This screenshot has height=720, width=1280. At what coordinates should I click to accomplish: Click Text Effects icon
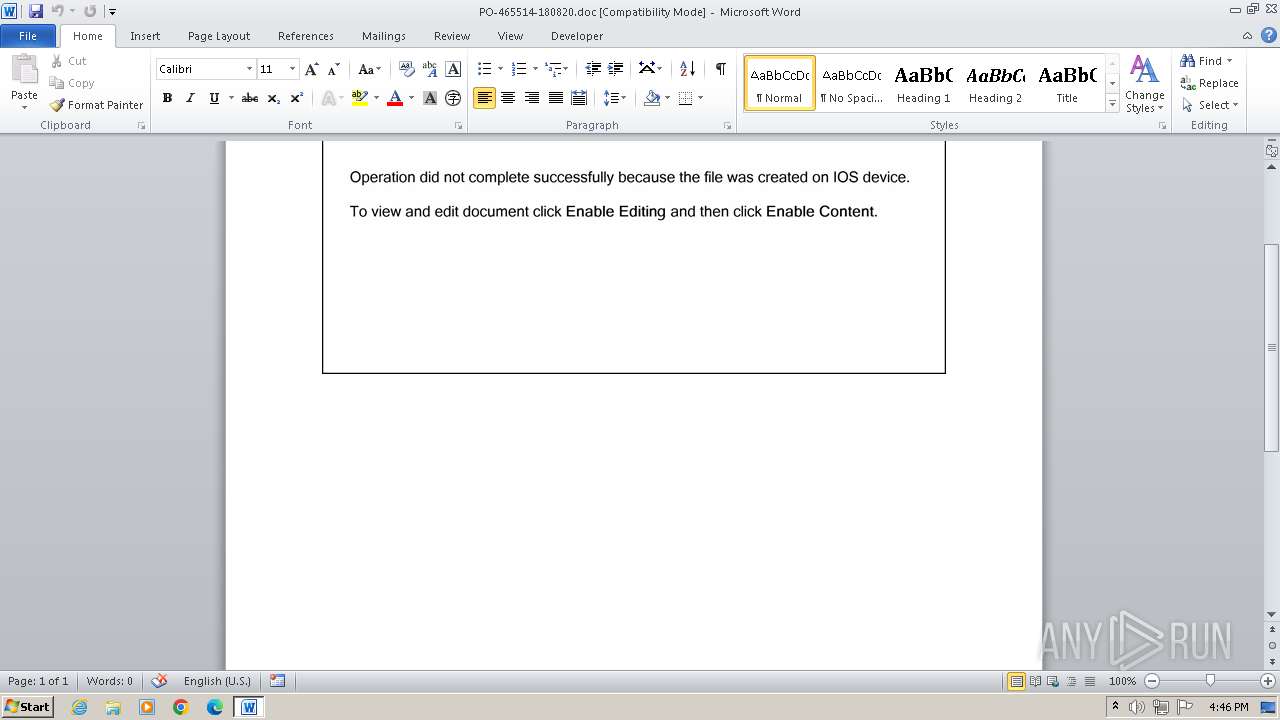tap(328, 98)
